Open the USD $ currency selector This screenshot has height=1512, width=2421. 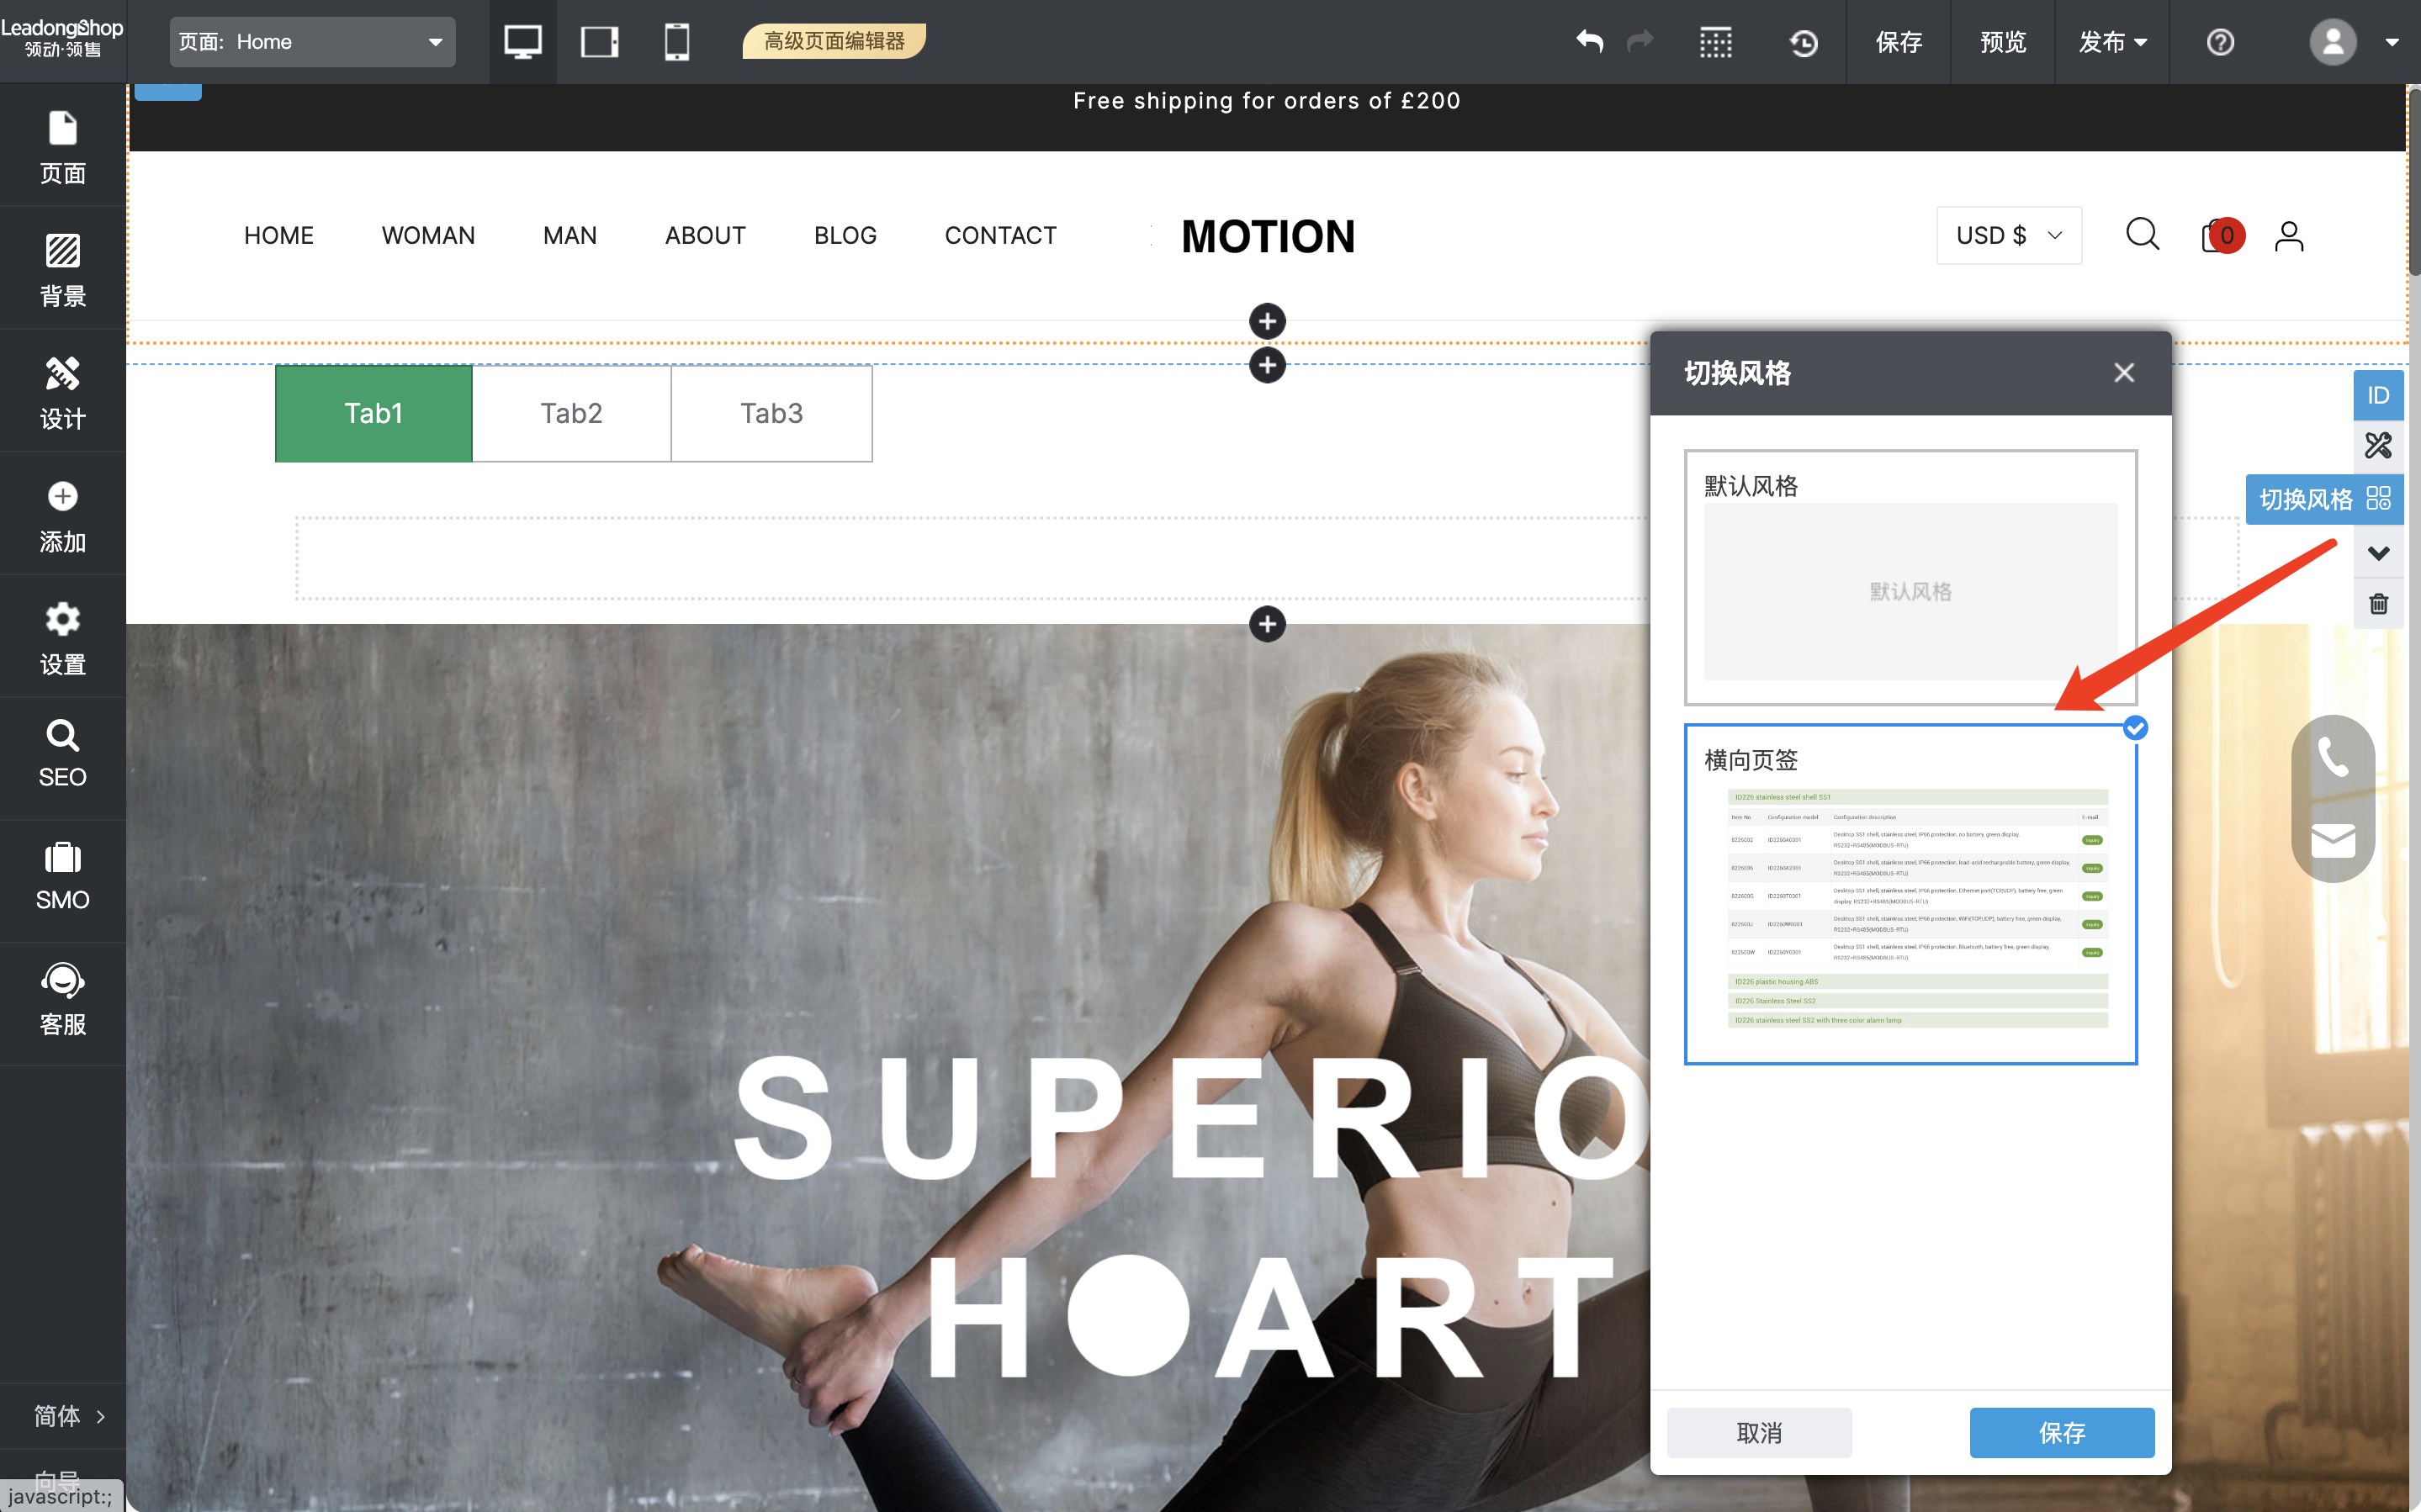[2008, 236]
